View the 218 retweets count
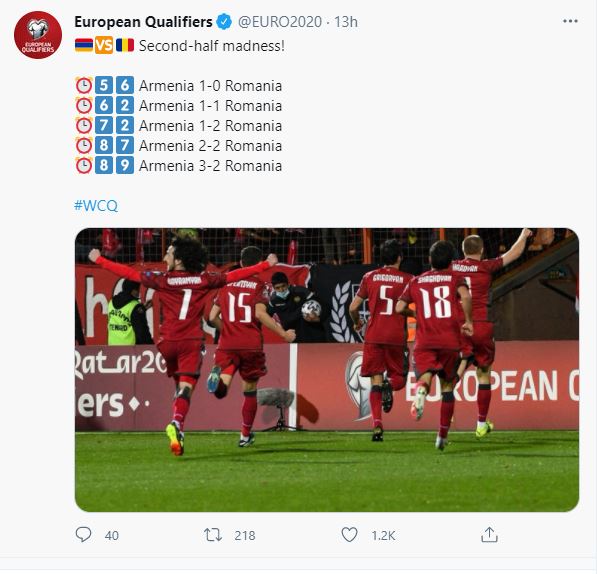The height and width of the screenshot is (574, 597). point(245,536)
